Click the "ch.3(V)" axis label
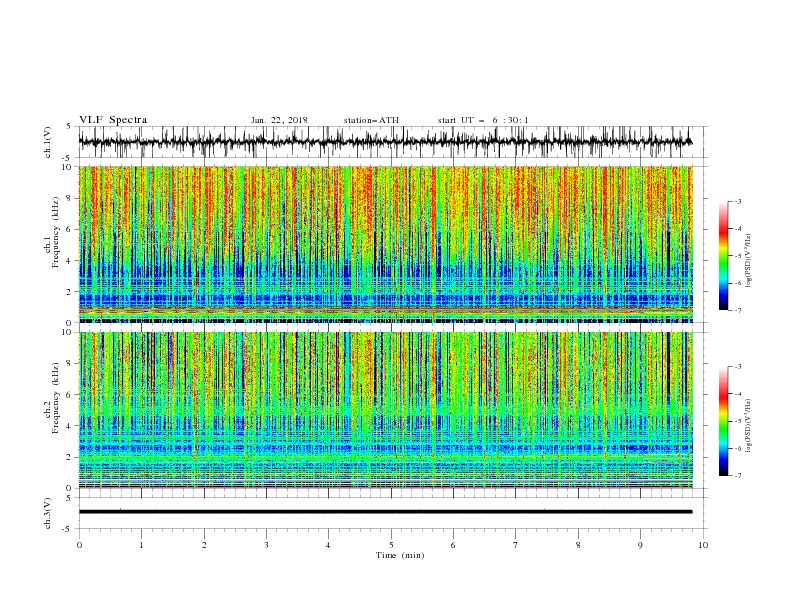Image resolution: width=792 pixels, height=612 pixels. [47, 513]
